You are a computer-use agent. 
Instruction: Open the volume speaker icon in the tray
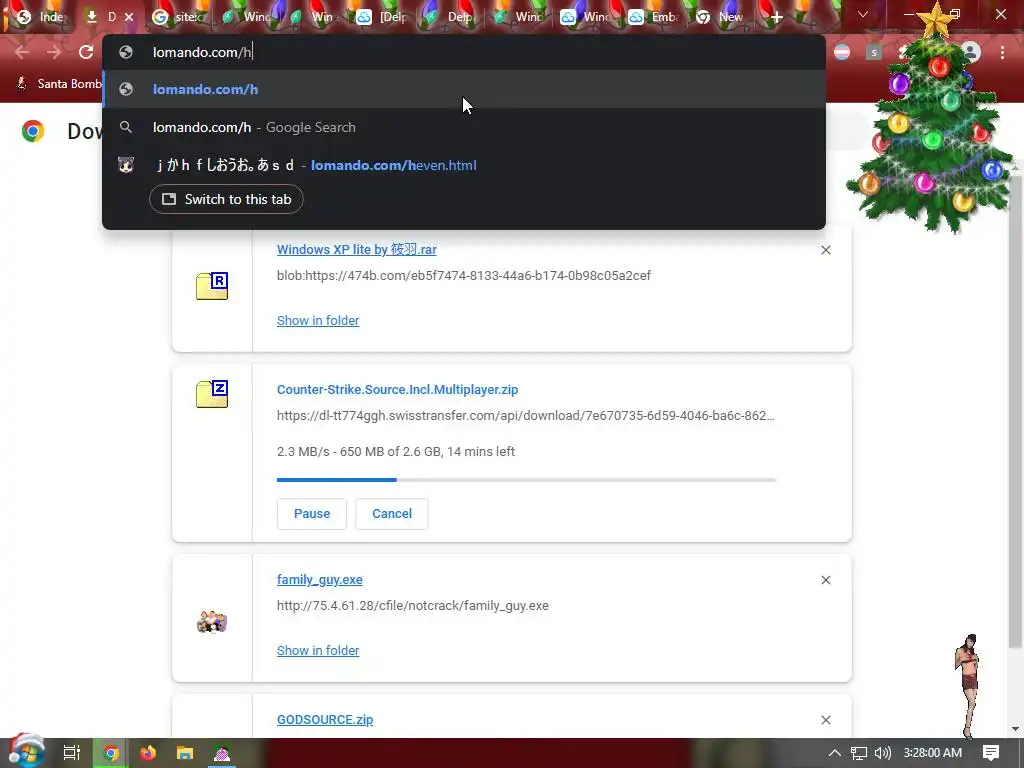click(883, 753)
